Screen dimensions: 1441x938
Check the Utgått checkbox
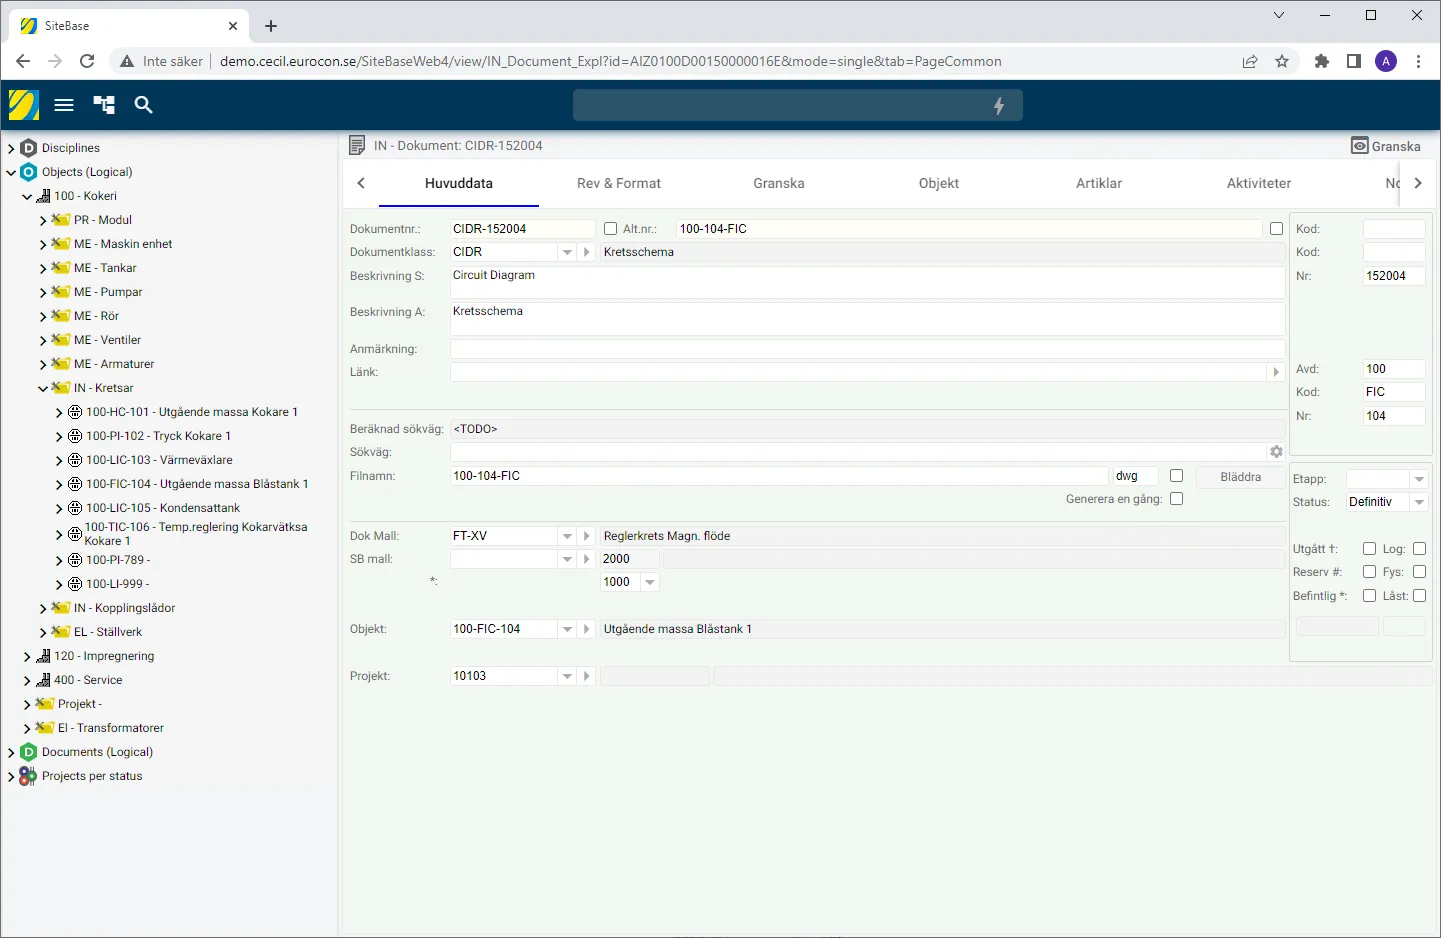point(1370,549)
